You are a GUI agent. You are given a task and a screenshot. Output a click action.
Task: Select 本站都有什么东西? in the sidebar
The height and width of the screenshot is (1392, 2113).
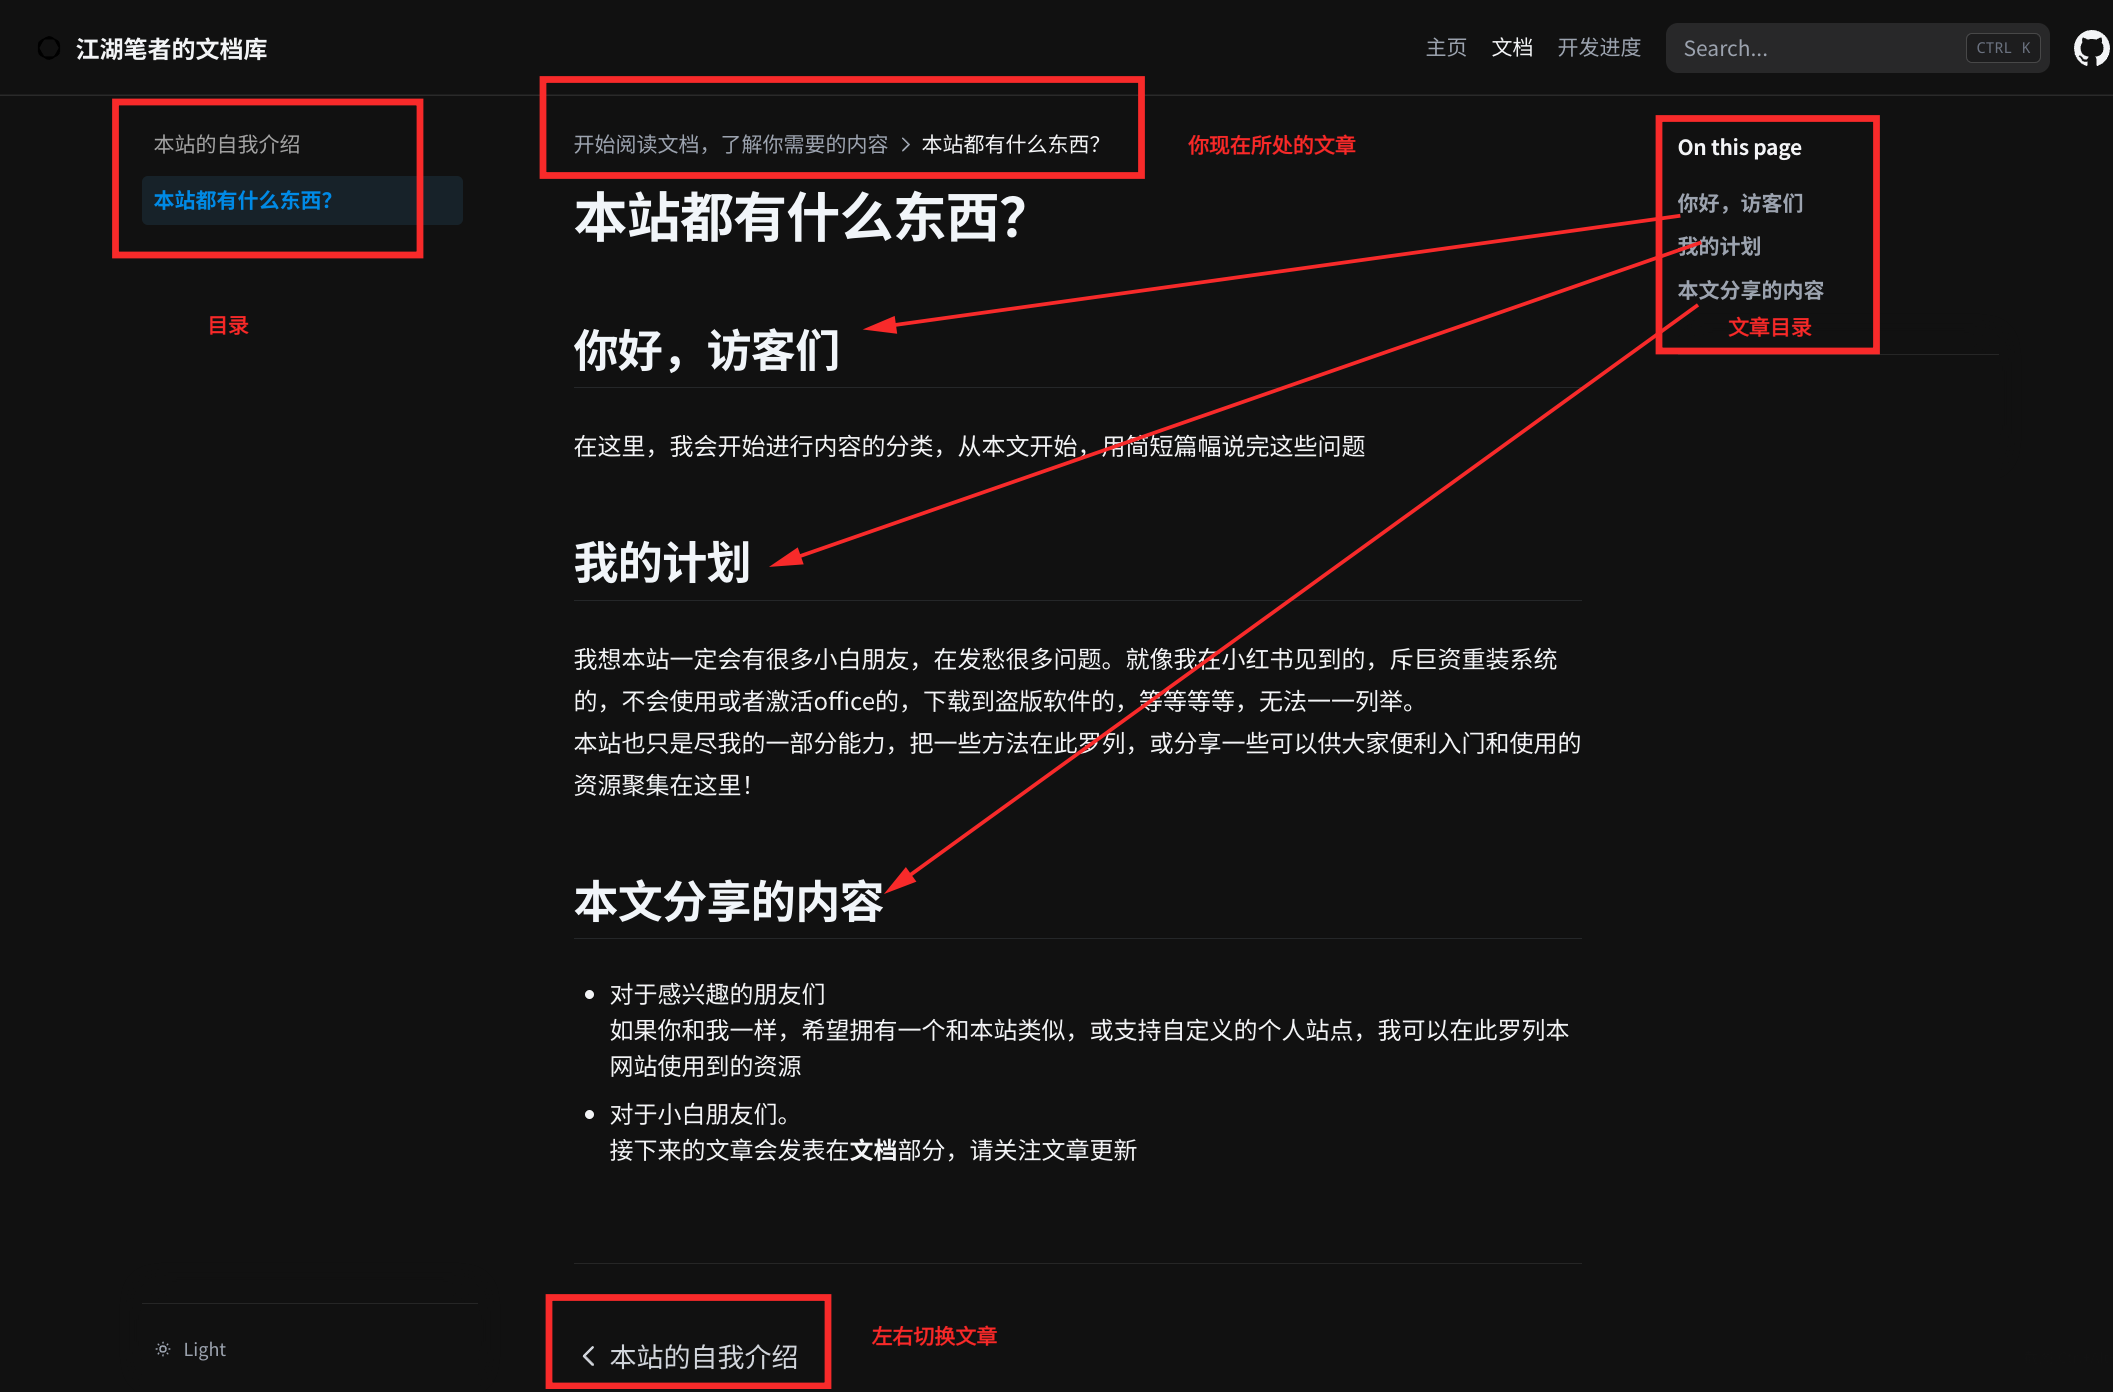243,200
